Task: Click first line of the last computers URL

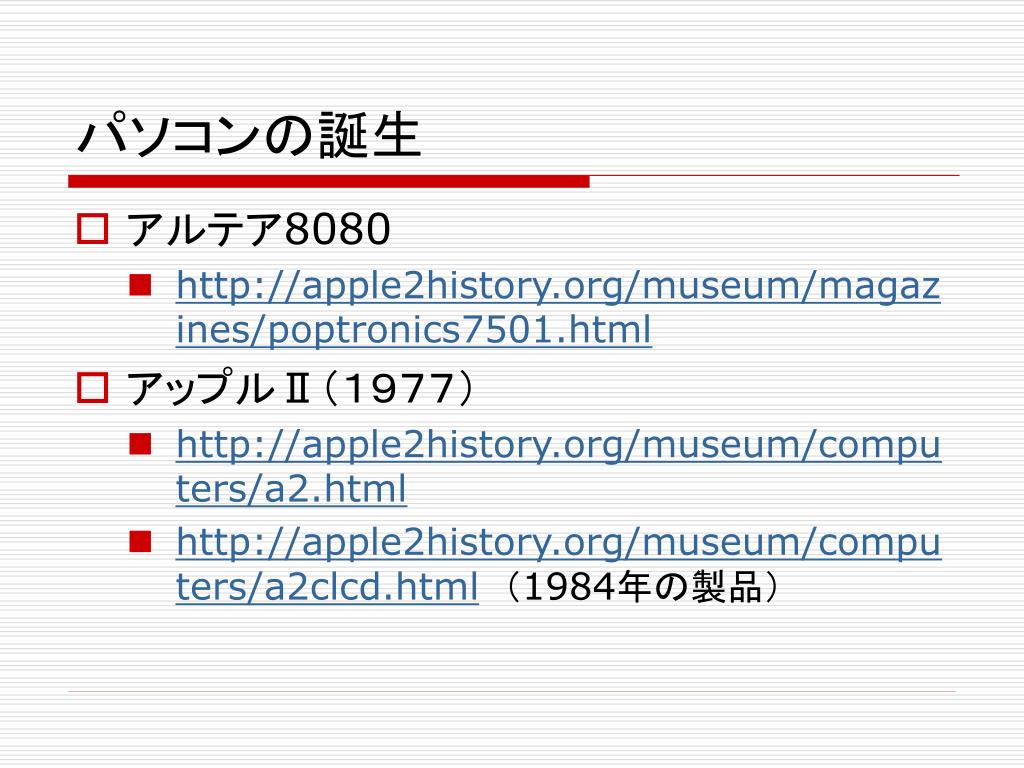Action: click(558, 542)
